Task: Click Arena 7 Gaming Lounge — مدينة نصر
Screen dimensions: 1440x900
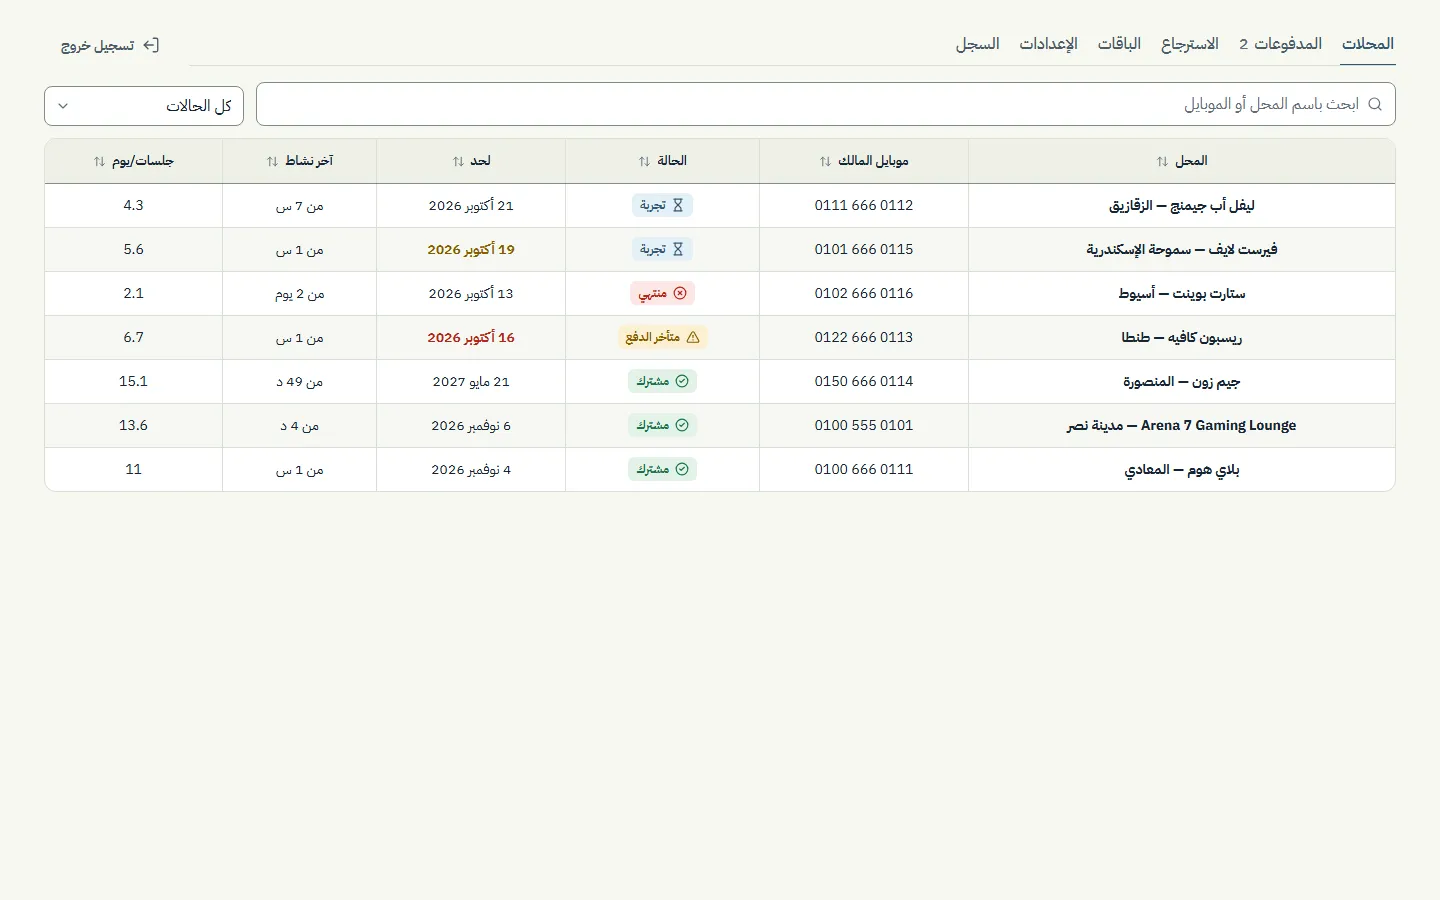Action: coord(1182,425)
